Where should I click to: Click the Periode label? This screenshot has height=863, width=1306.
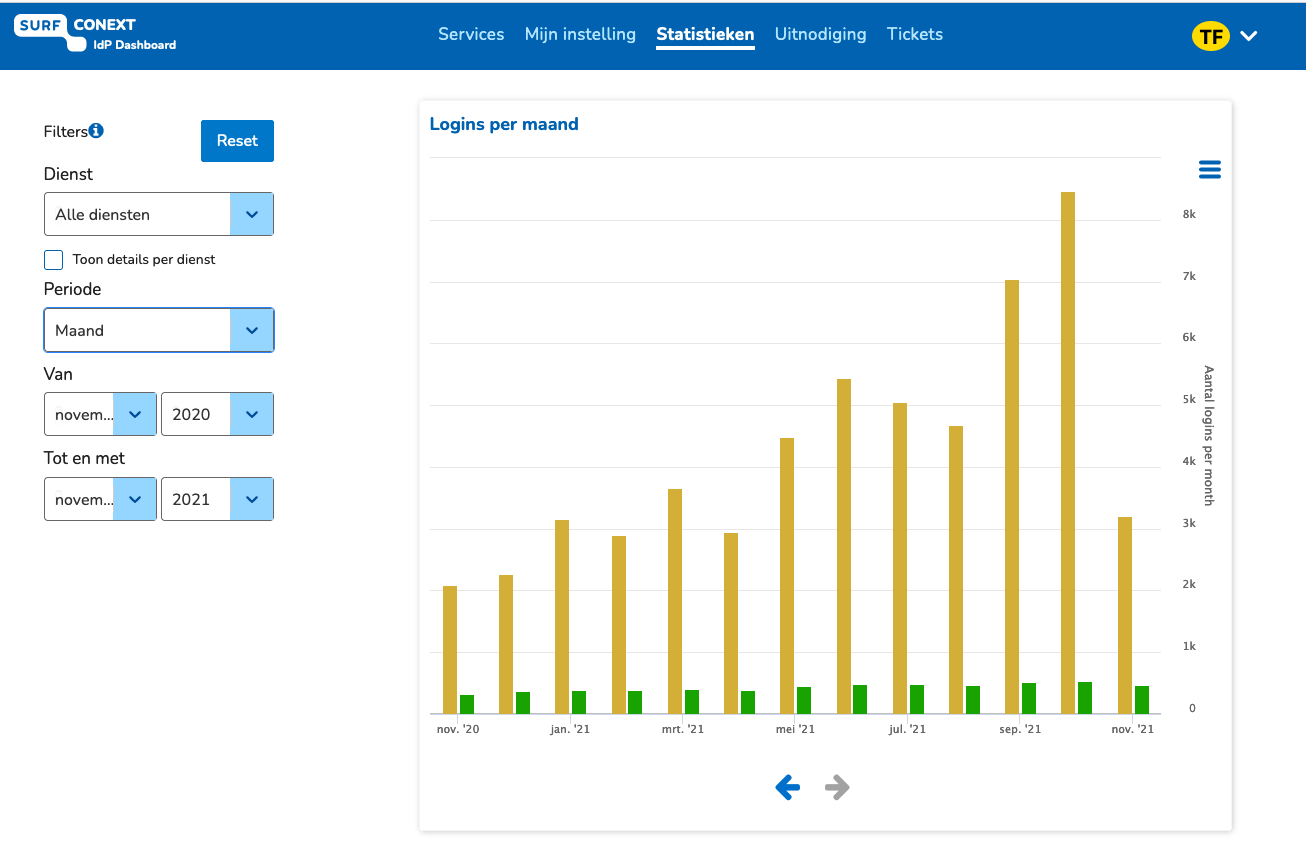73,289
